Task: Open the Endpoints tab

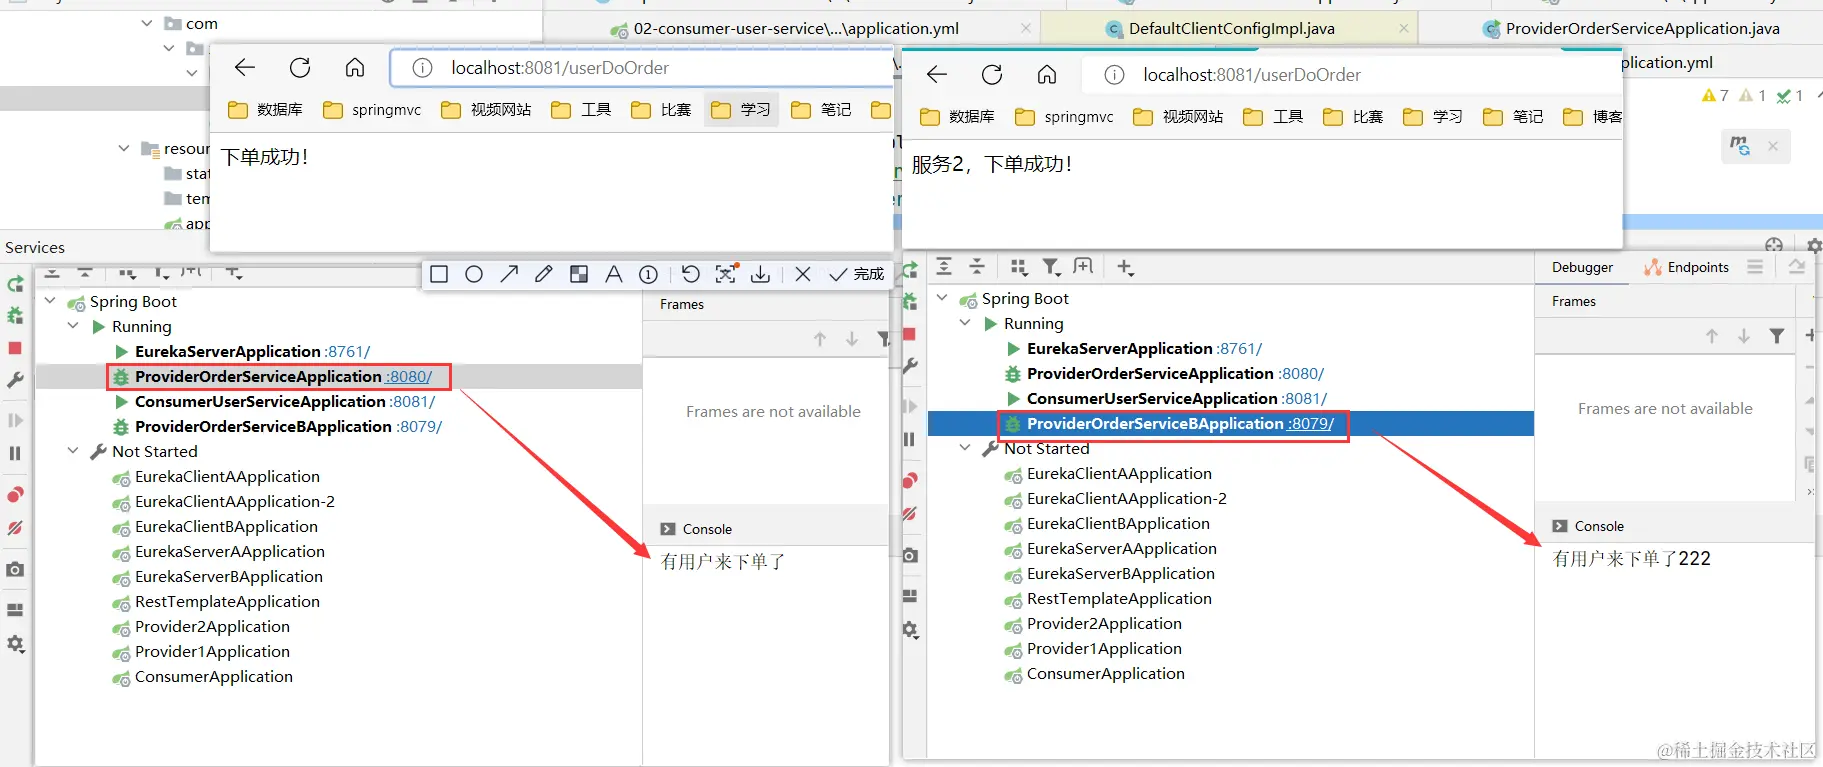Action: 1687,267
